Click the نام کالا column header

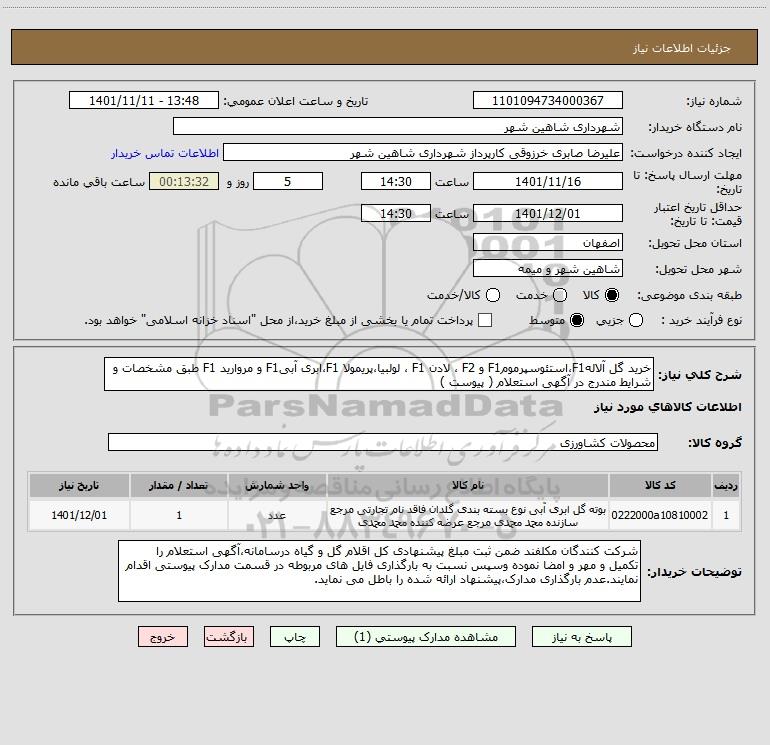(468, 485)
